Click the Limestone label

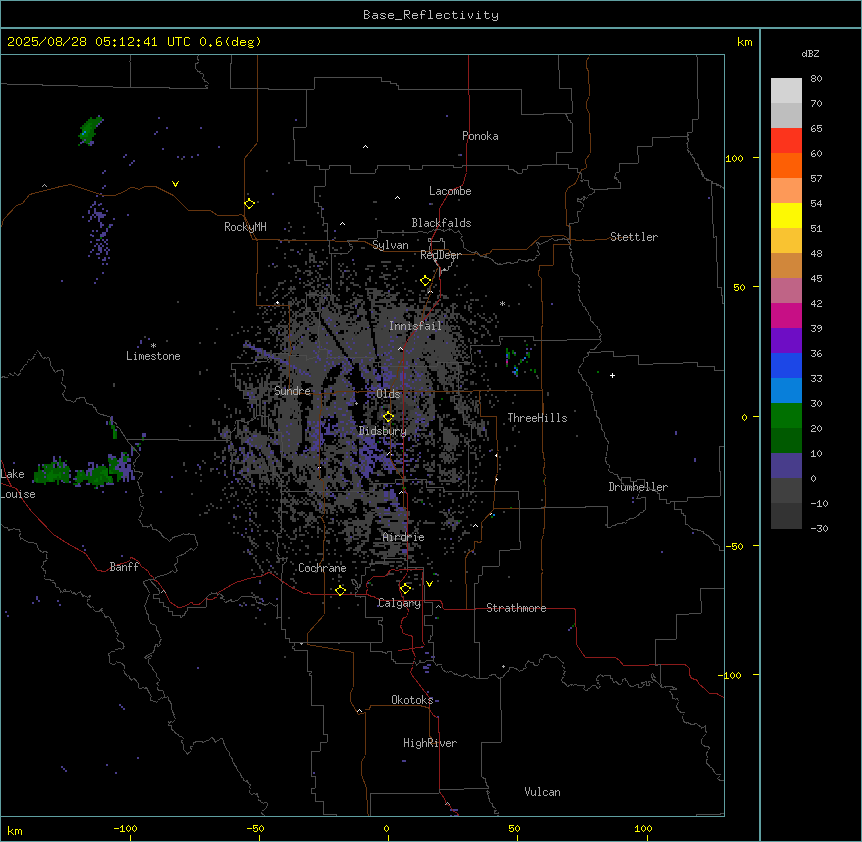[153, 356]
